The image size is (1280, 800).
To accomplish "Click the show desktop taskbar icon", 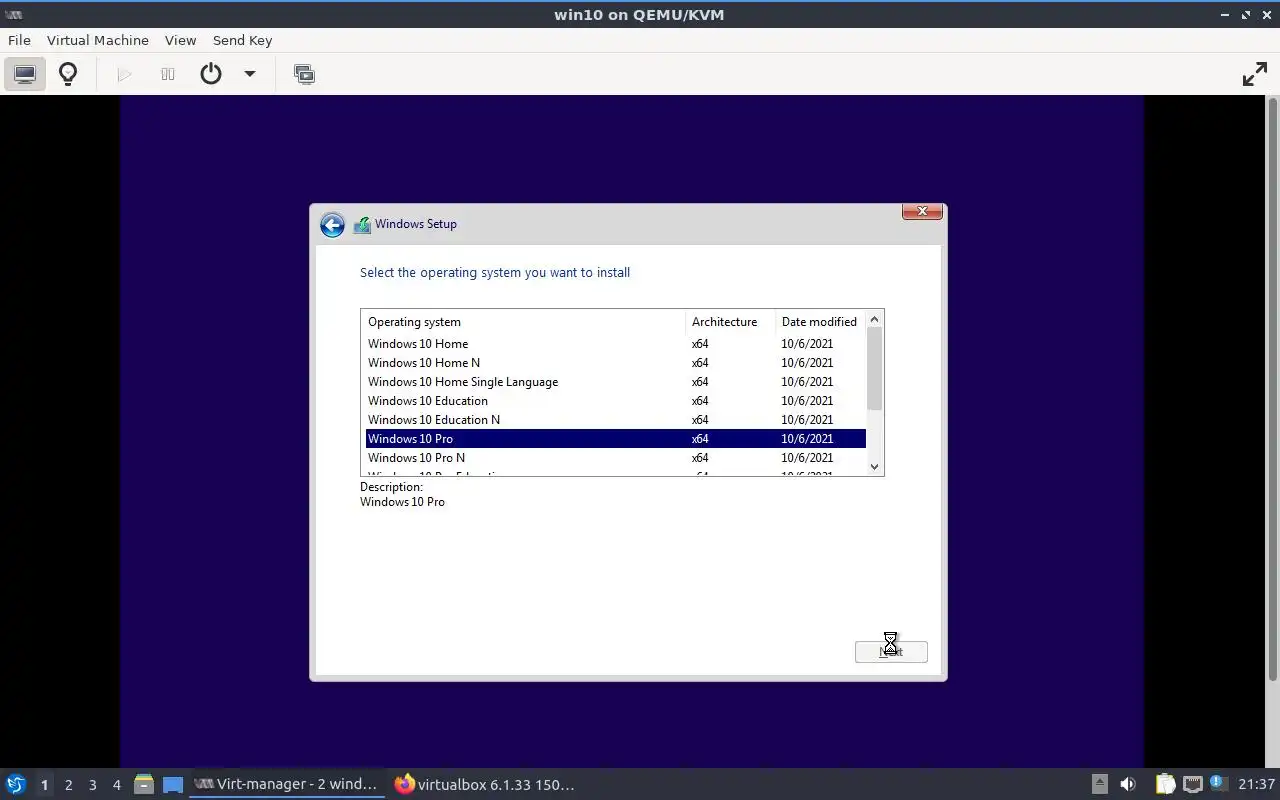I will (173, 785).
